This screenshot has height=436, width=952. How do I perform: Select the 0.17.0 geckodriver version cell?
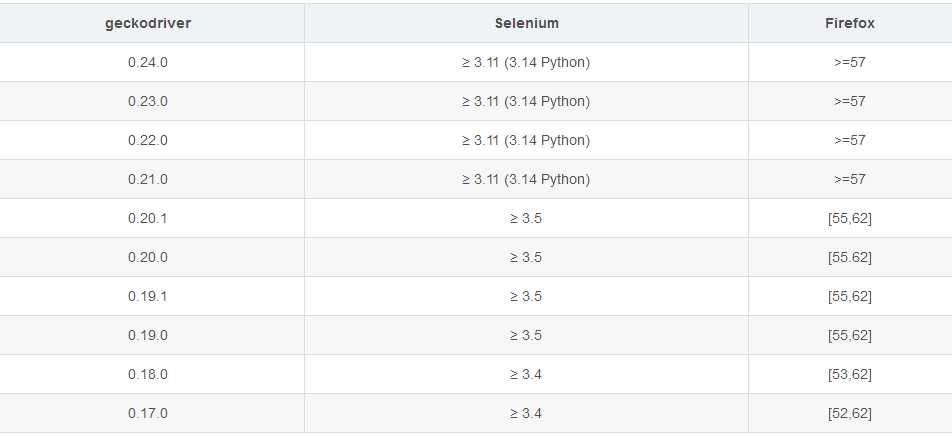click(148, 413)
